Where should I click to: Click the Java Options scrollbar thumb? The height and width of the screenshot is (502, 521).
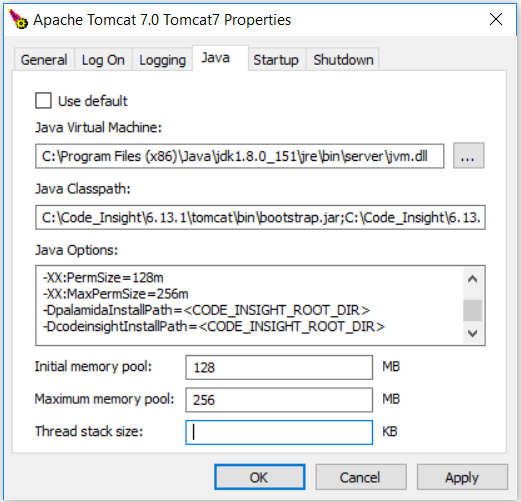point(473,310)
